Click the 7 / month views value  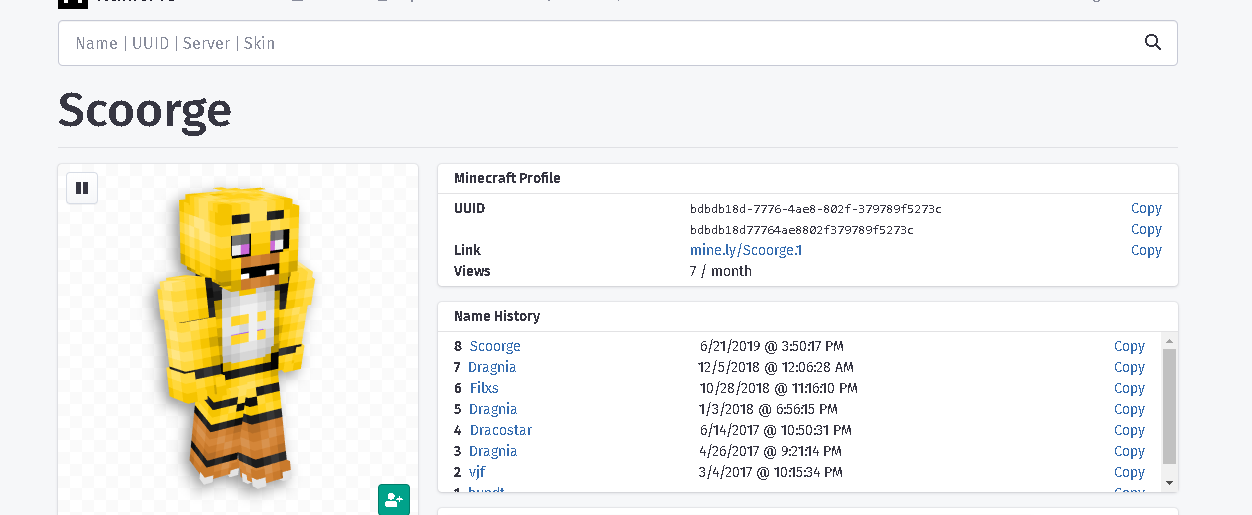tap(720, 271)
